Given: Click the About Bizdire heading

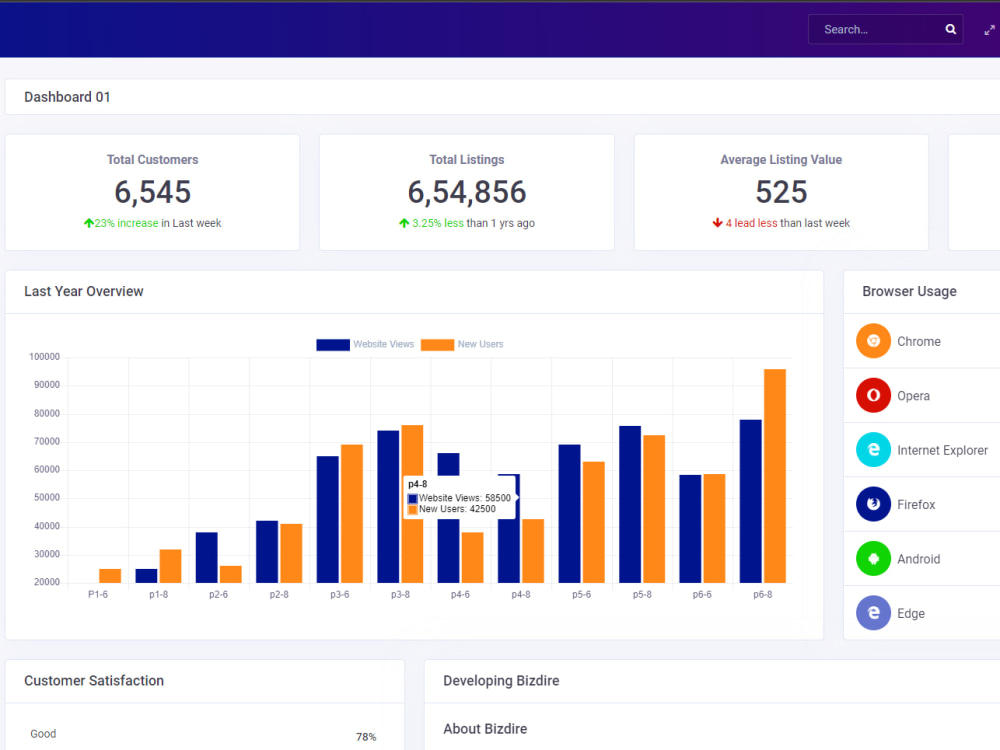Looking at the screenshot, I should pos(485,729).
